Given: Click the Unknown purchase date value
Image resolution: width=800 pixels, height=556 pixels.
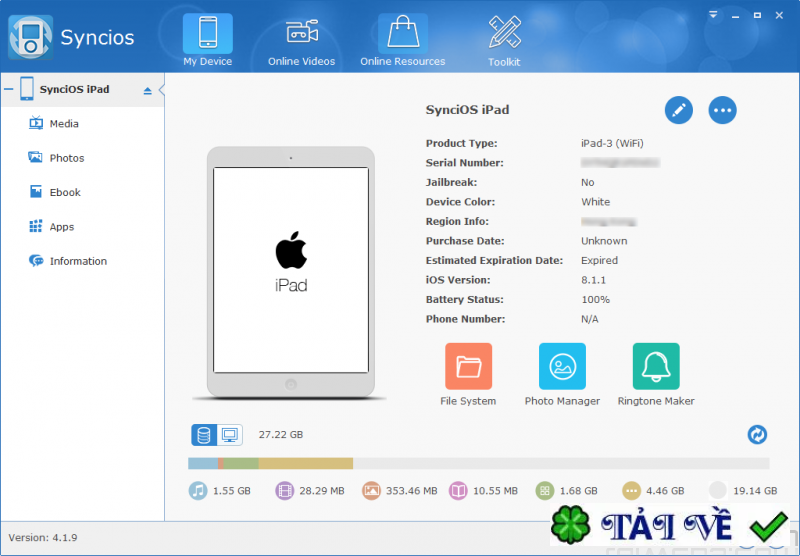Looking at the screenshot, I should [x=604, y=241].
